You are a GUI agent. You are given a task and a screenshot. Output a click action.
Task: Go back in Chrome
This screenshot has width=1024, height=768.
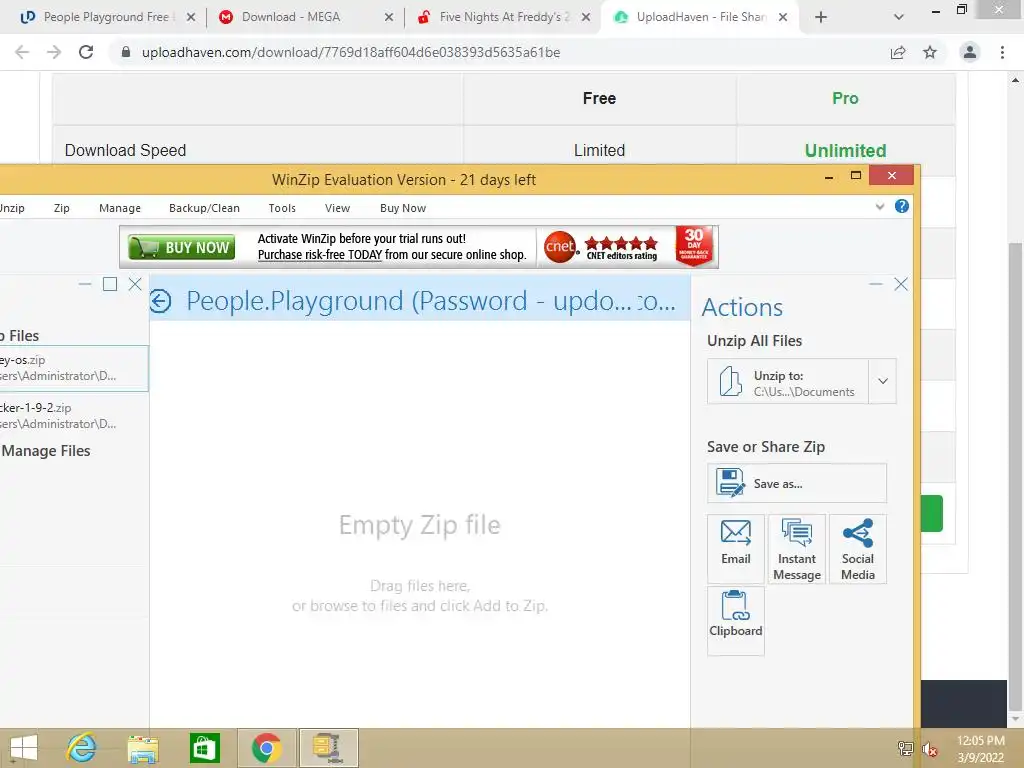[22, 52]
